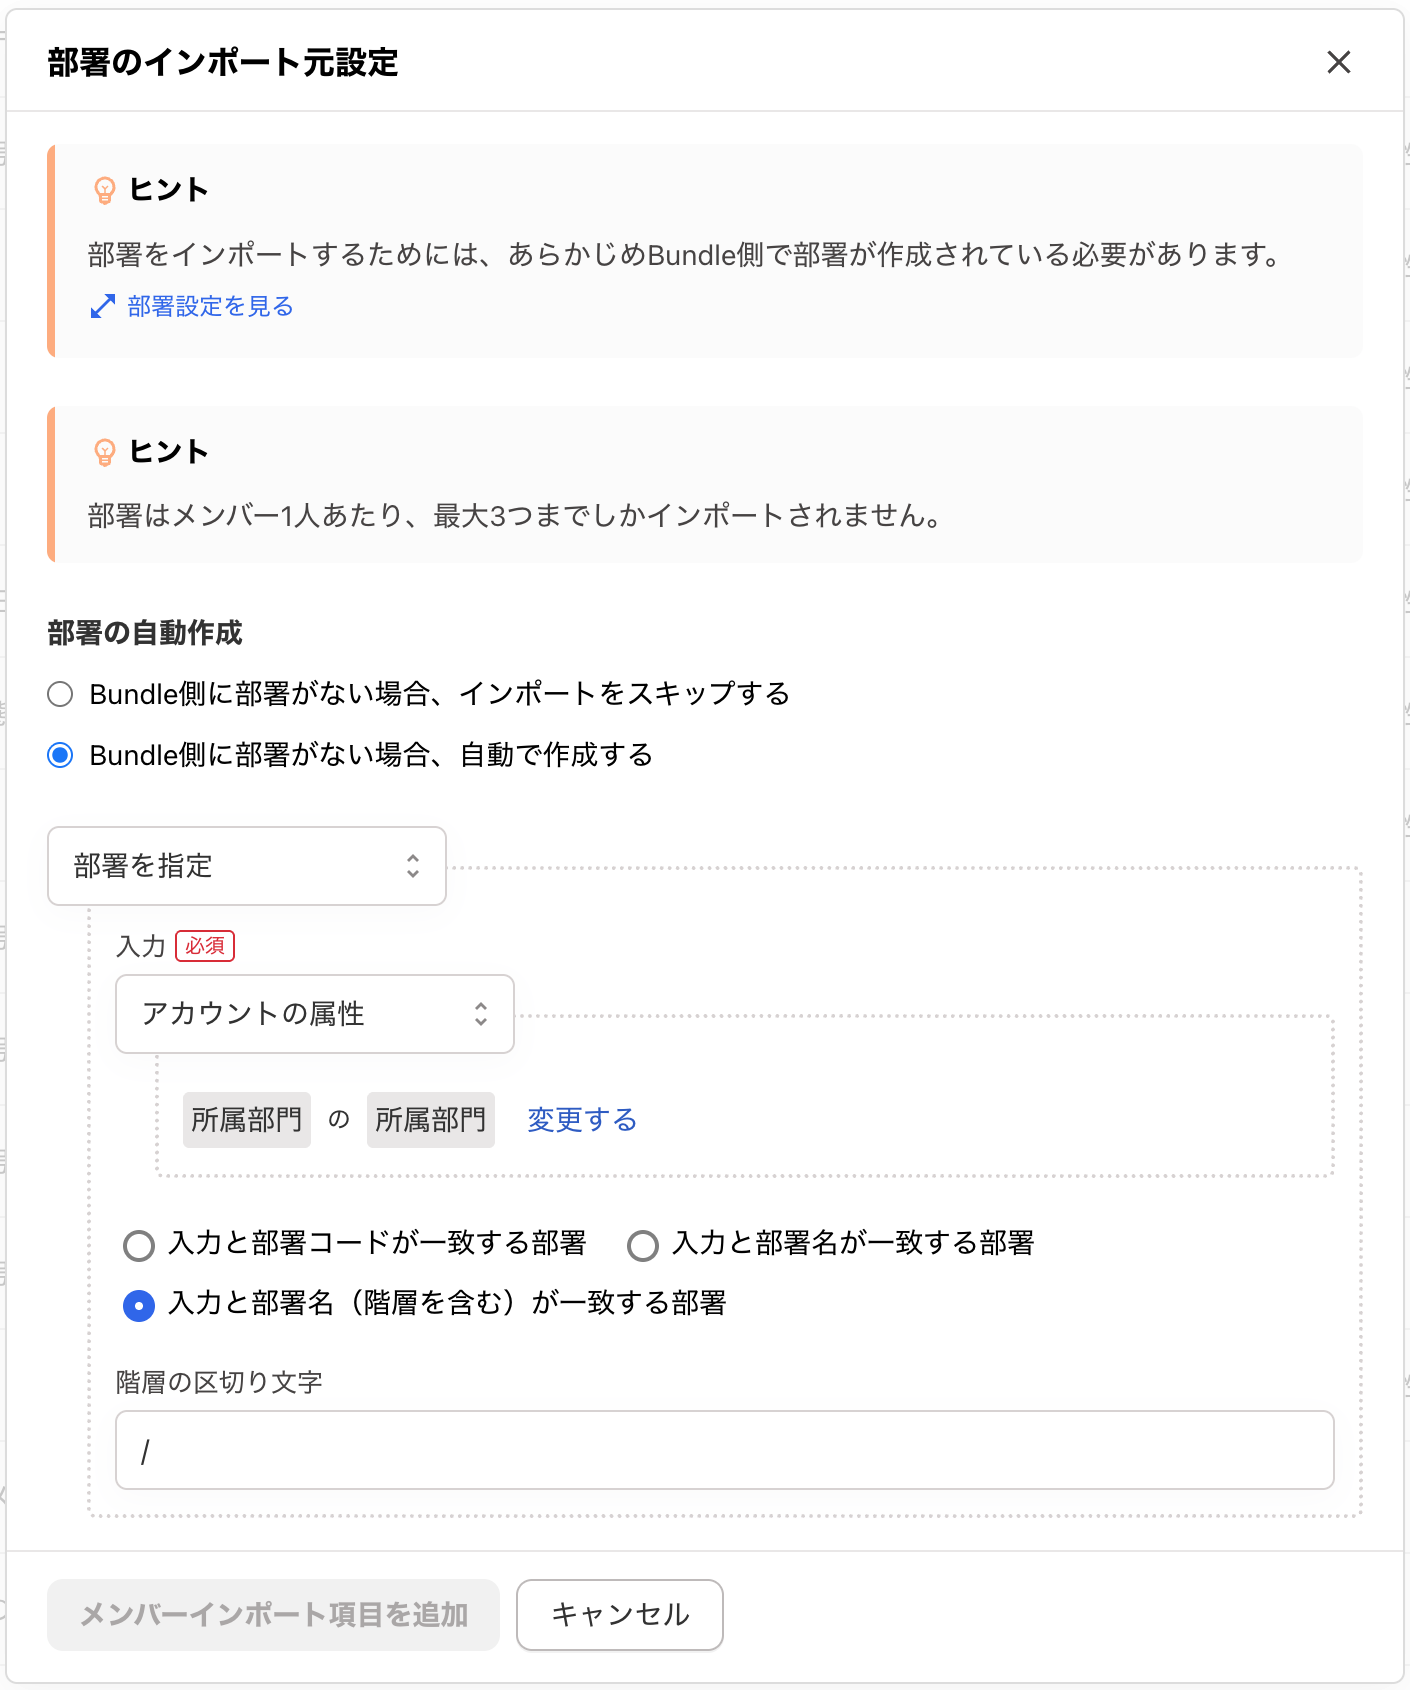Click the second hint lightbulb icon
This screenshot has width=1410, height=1690.
tap(104, 452)
